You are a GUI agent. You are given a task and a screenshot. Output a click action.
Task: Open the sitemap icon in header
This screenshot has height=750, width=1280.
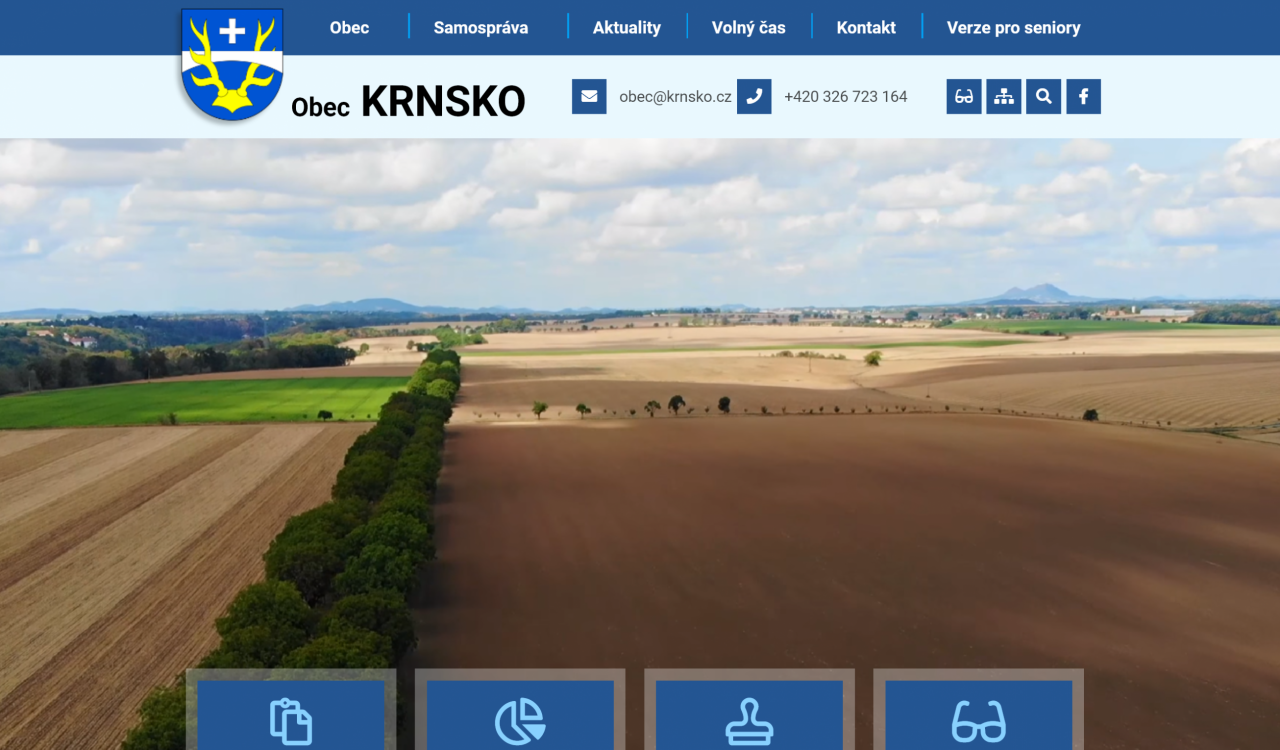click(1004, 97)
